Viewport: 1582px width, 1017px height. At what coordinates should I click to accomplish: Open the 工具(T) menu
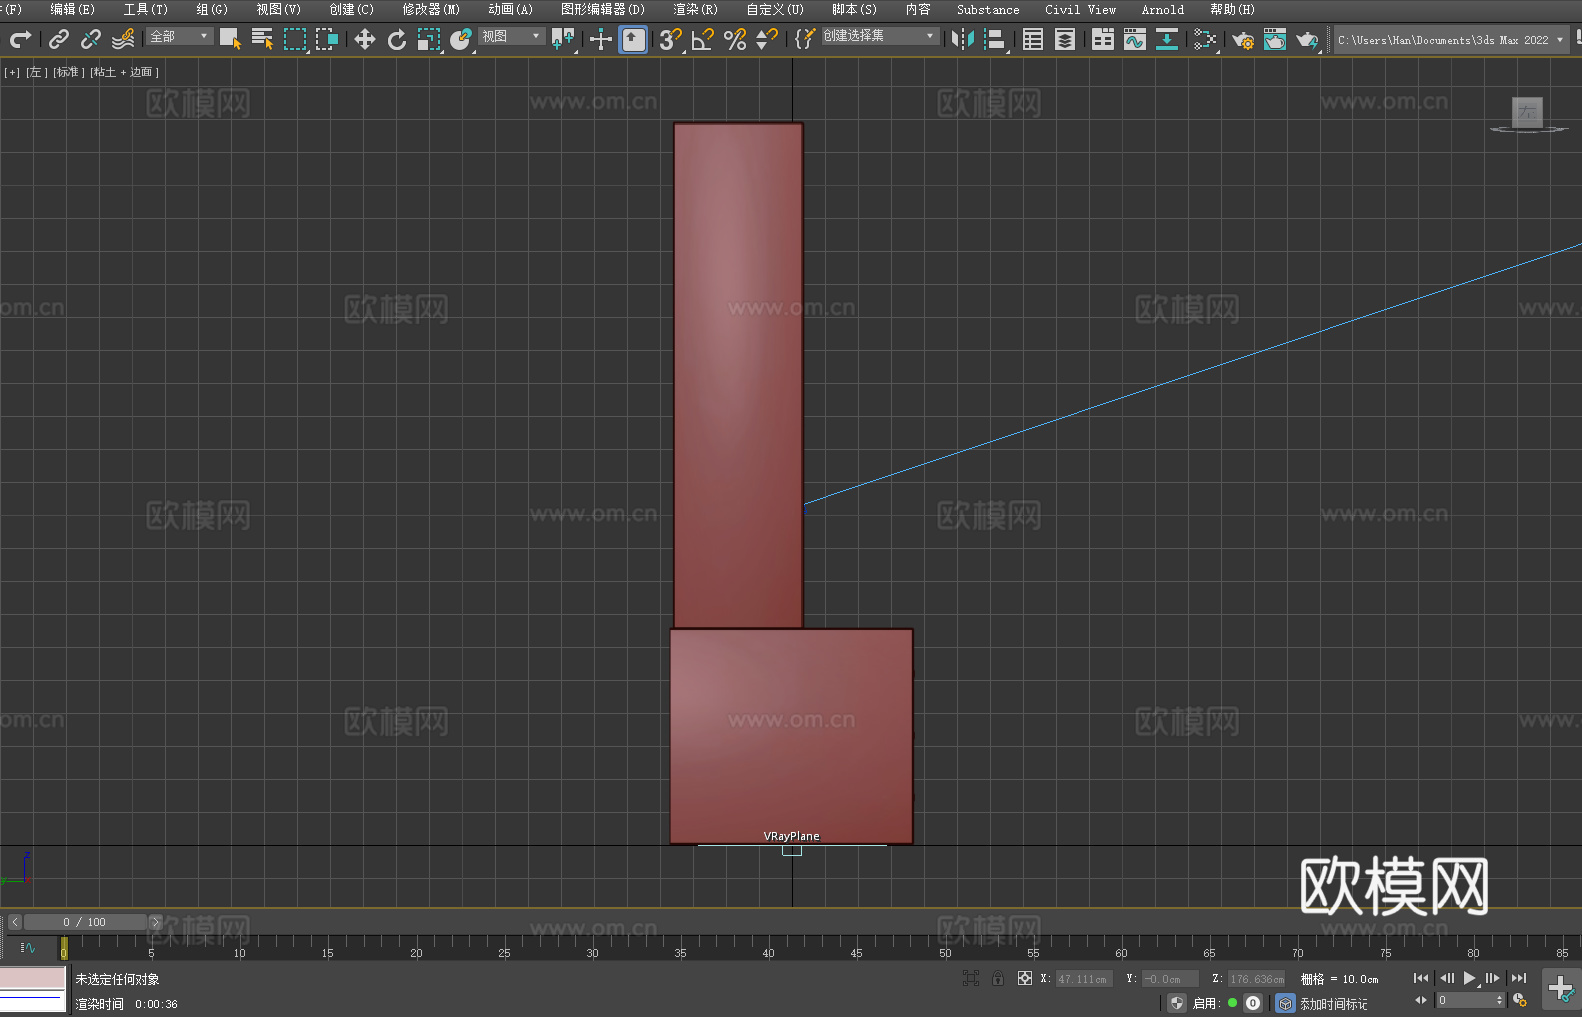point(145,9)
